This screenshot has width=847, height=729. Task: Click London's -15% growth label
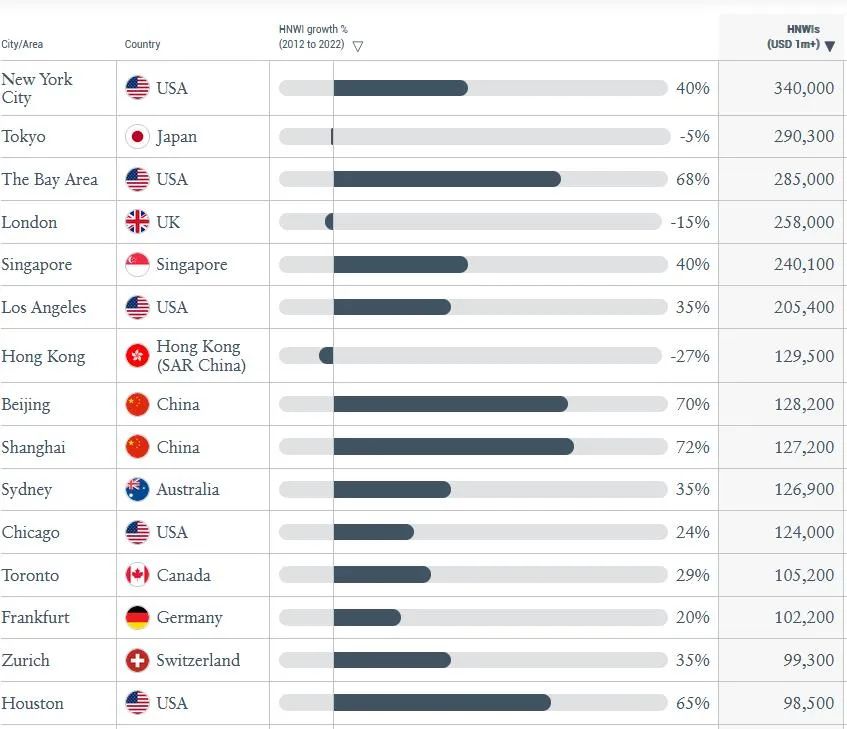pos(690,222)
